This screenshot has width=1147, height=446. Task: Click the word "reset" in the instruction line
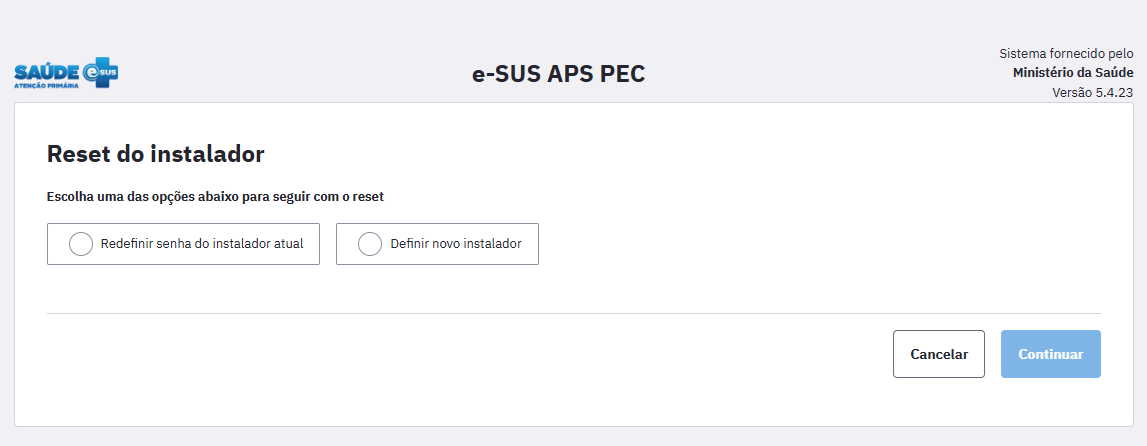pos(367,197)
